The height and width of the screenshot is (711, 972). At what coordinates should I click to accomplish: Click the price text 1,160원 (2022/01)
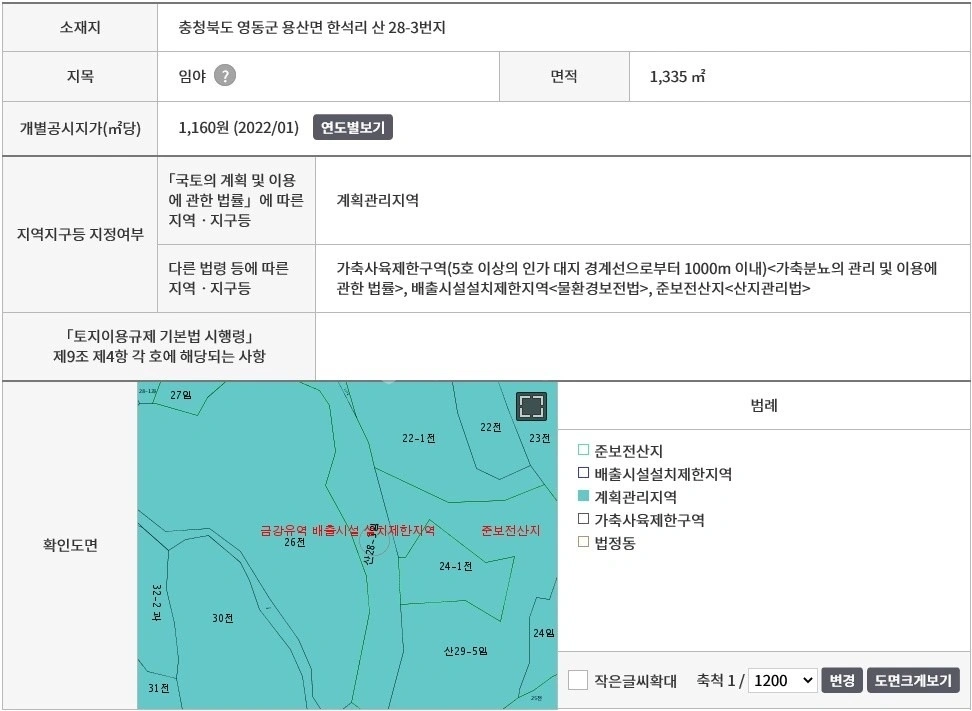(x=239, y=128)
